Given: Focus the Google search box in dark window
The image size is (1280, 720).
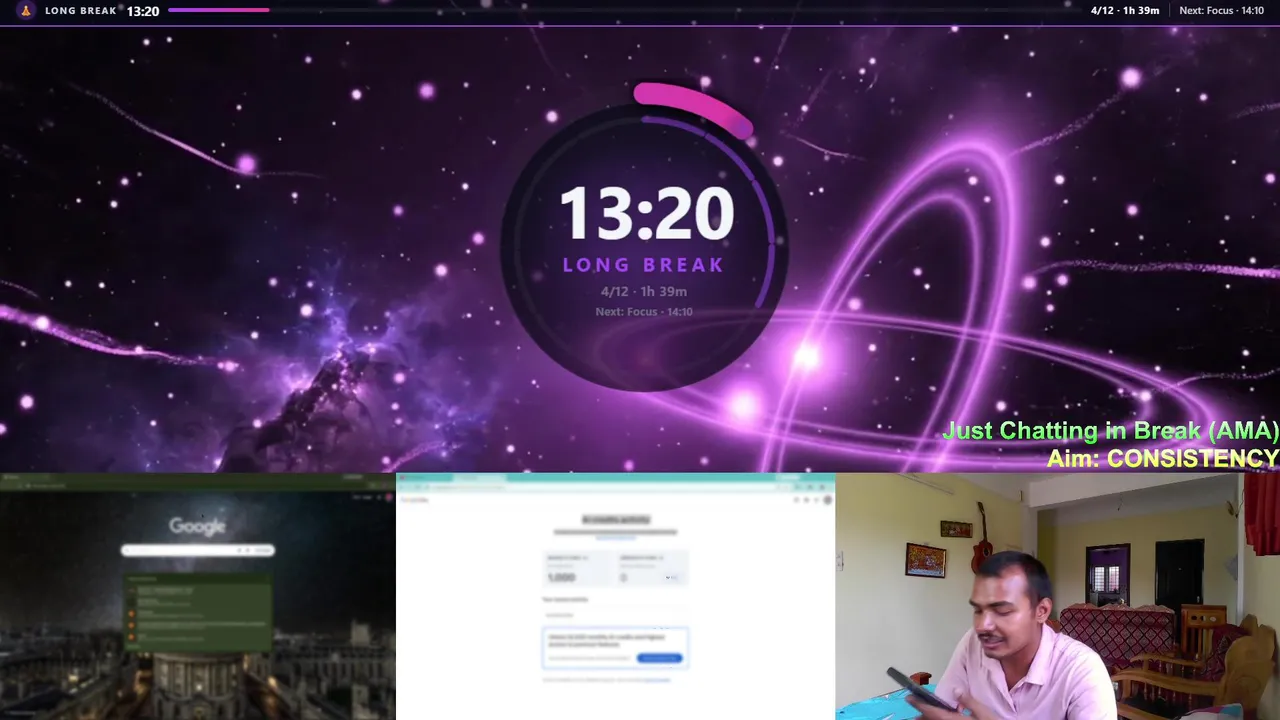Looking at the screenshot, I should [x=197, y=550].
